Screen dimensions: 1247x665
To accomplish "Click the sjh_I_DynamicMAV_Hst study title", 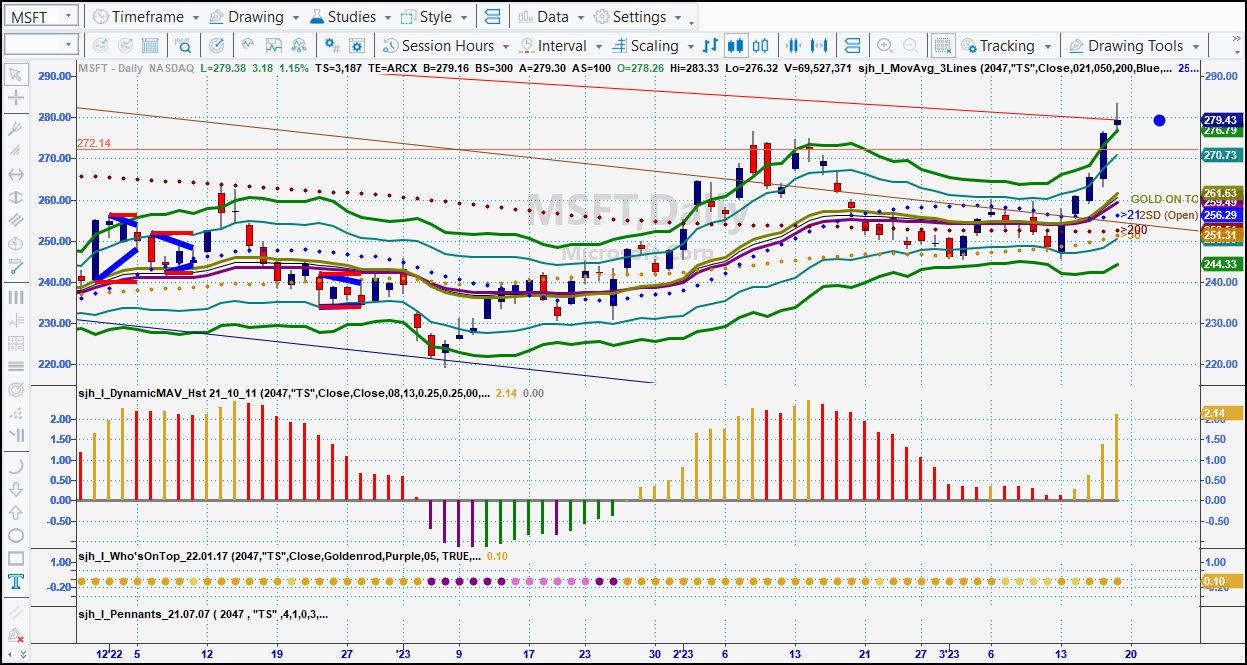I will point(283,393).
